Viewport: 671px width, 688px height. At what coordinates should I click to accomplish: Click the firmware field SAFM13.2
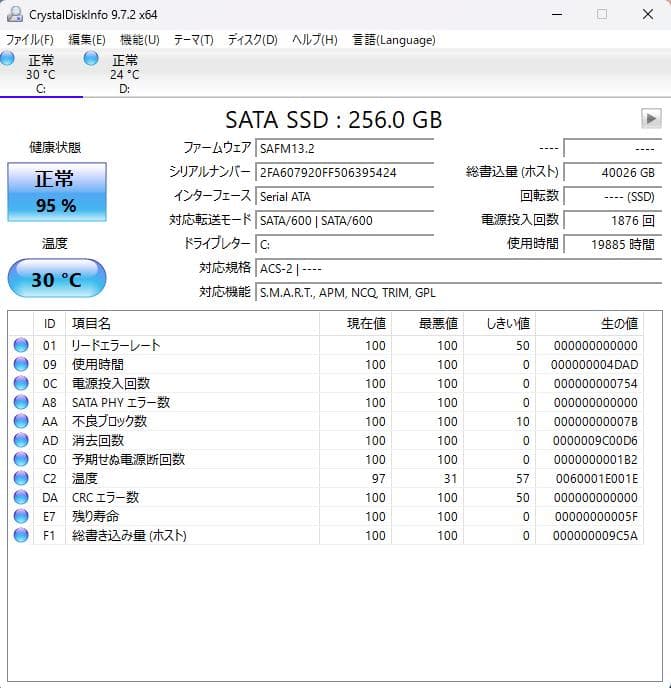coord(345,148)
